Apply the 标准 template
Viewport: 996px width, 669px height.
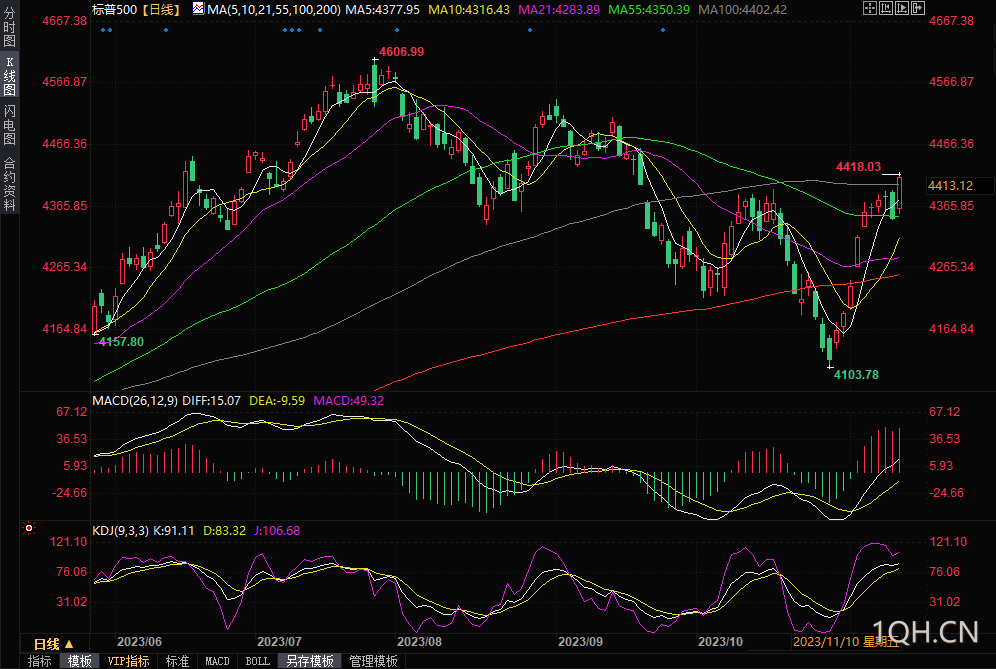point(177,661)
